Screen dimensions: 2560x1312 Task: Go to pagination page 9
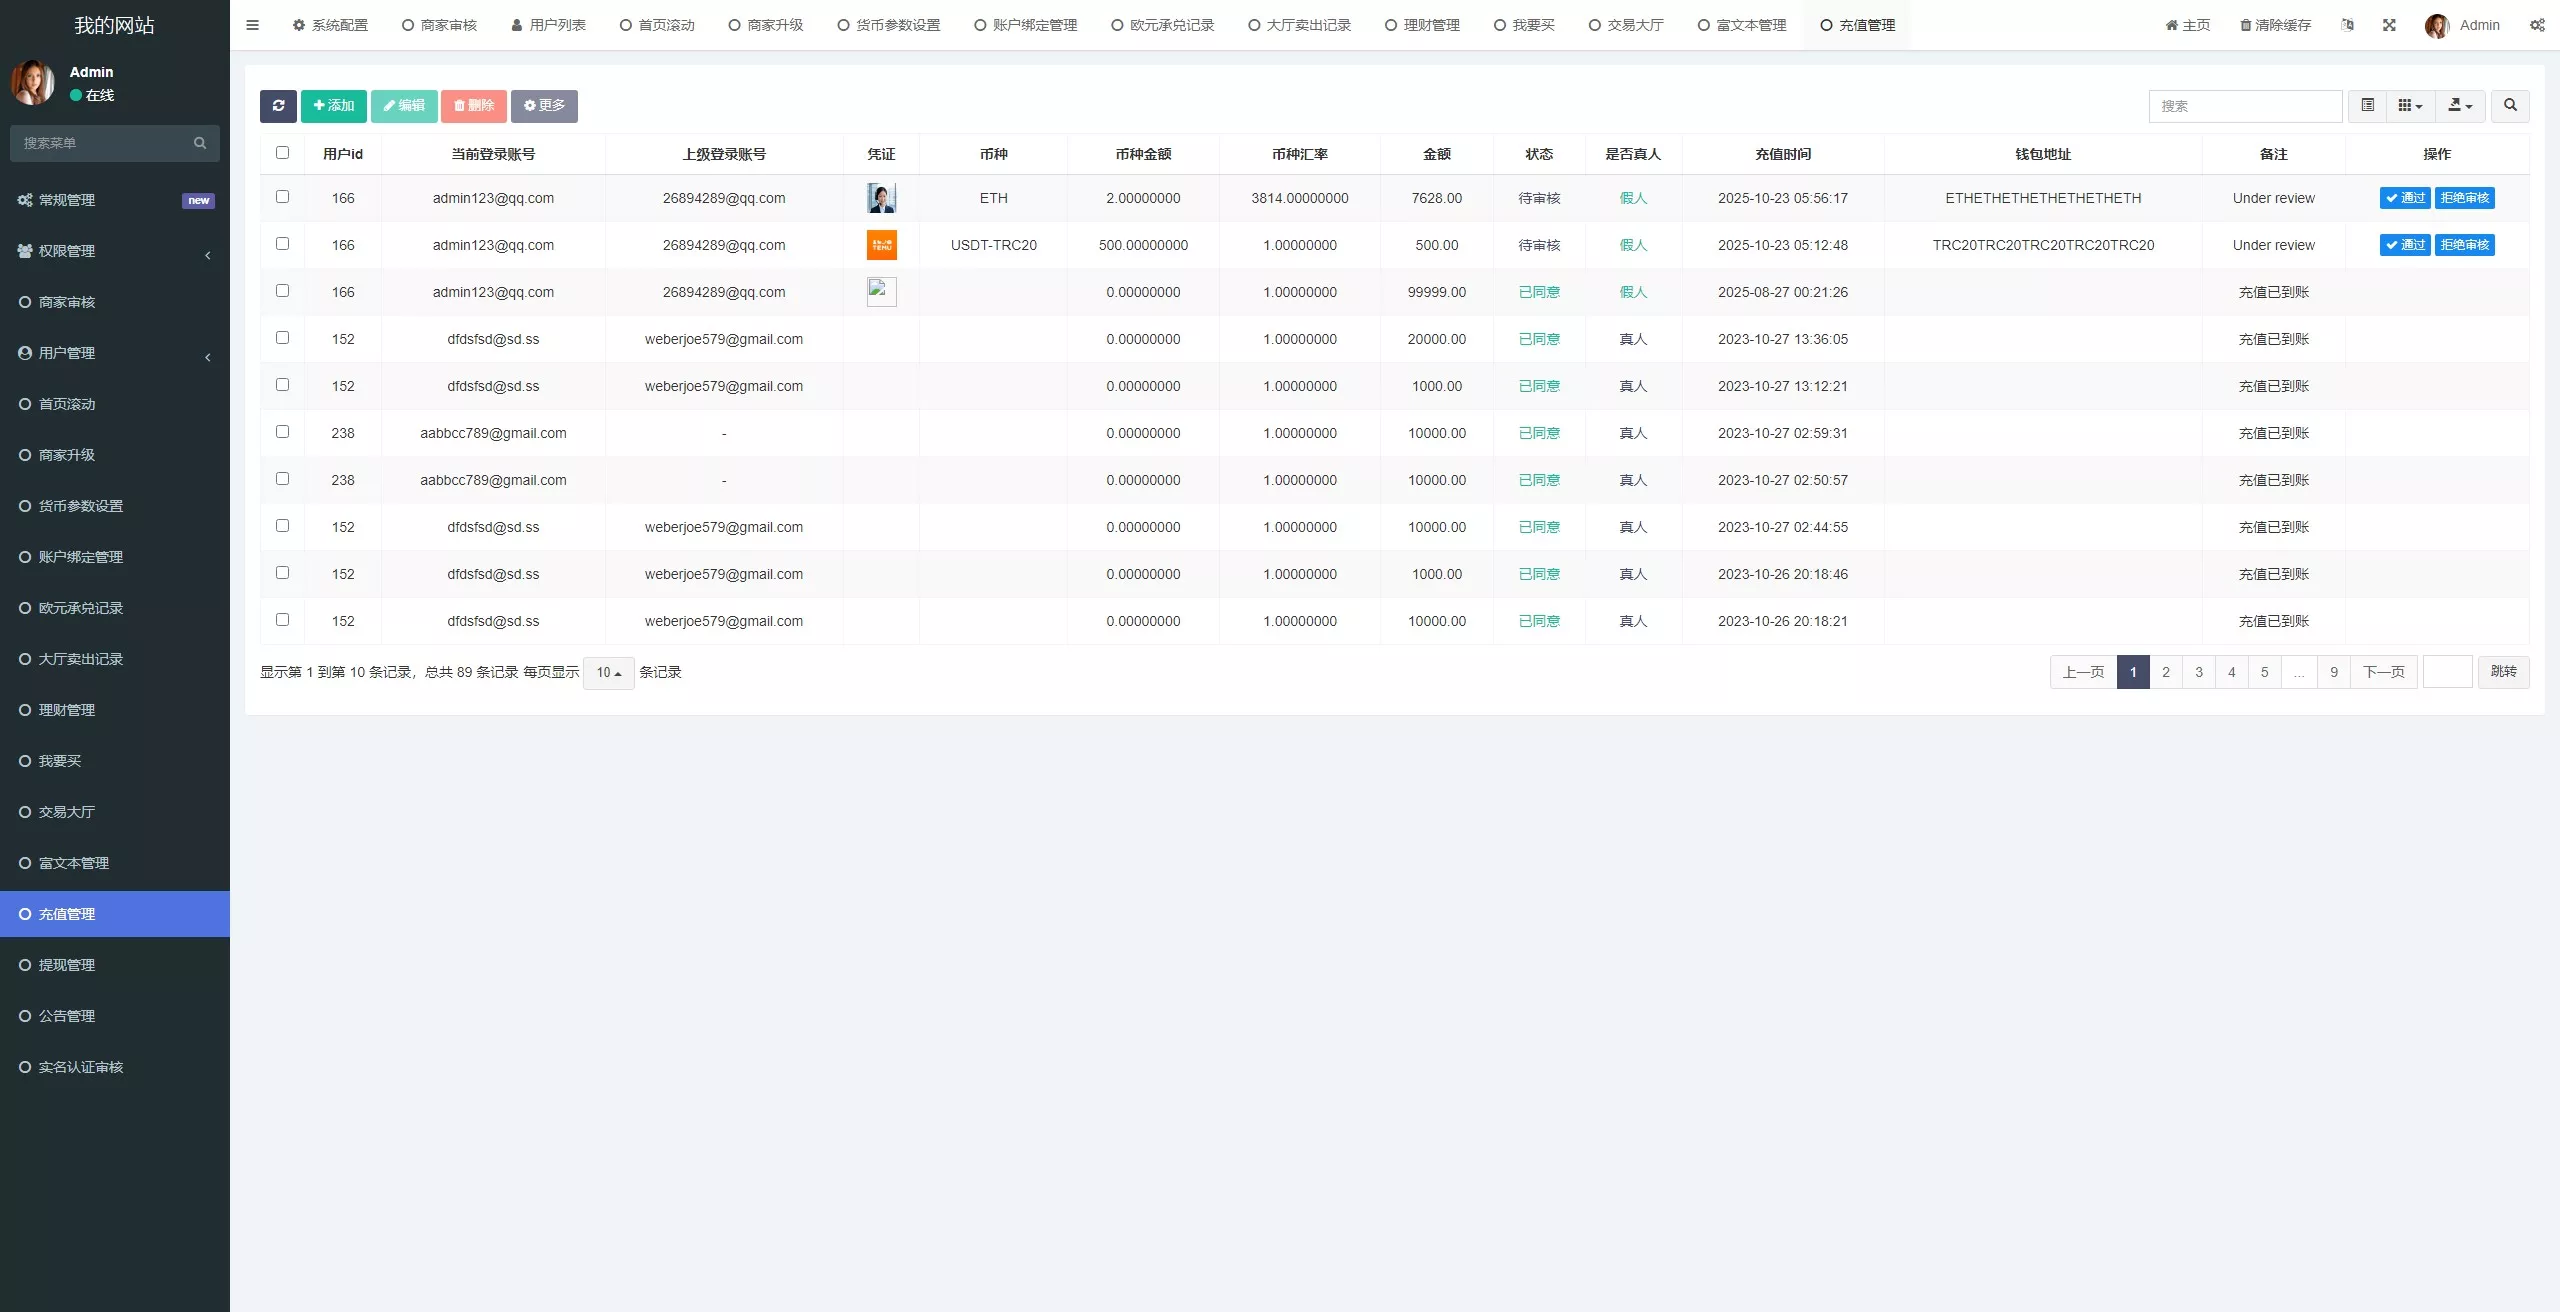pyautogui.click(x=2334, y=672)
